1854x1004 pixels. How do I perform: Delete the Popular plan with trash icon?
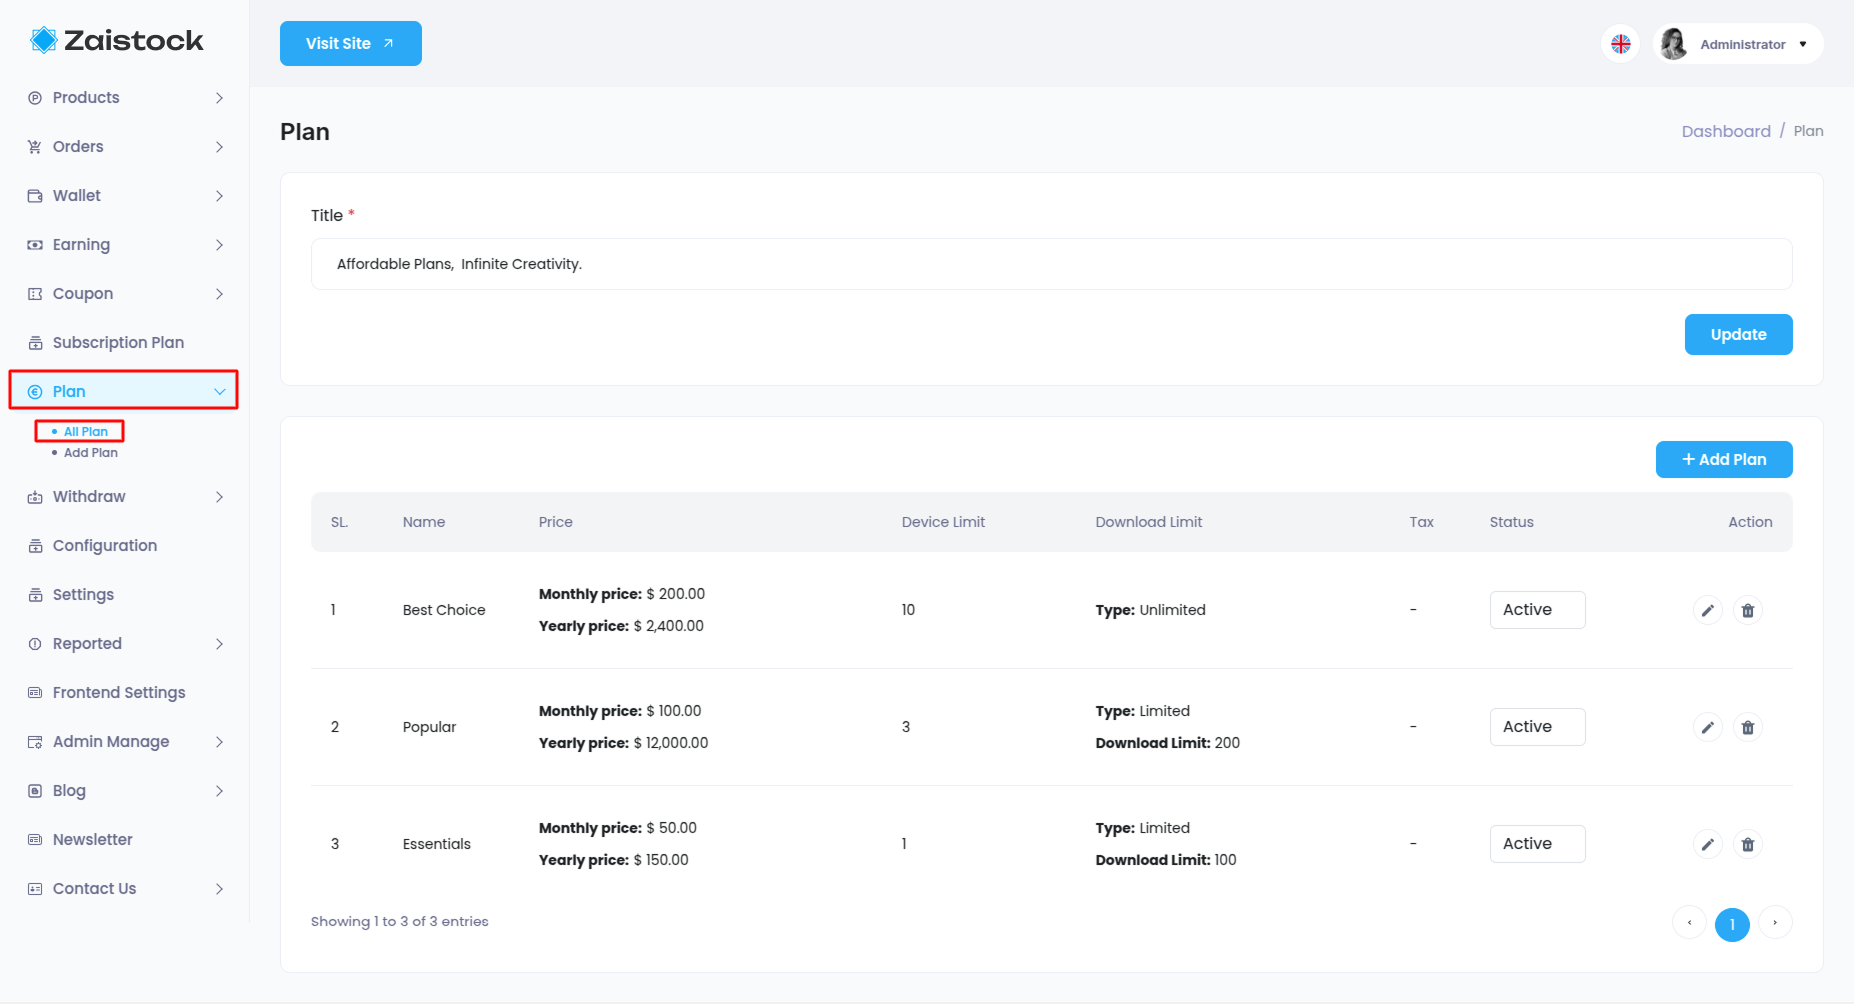1748,727
